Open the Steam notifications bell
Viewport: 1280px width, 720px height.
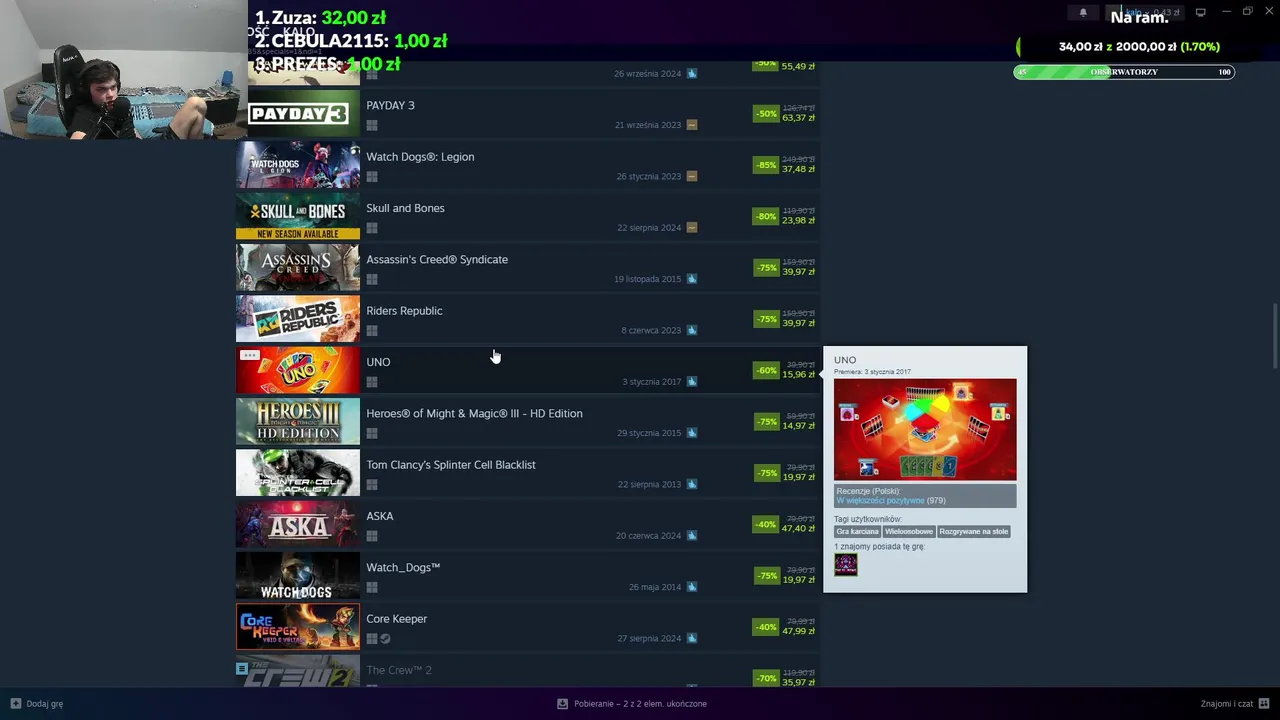1083,12
